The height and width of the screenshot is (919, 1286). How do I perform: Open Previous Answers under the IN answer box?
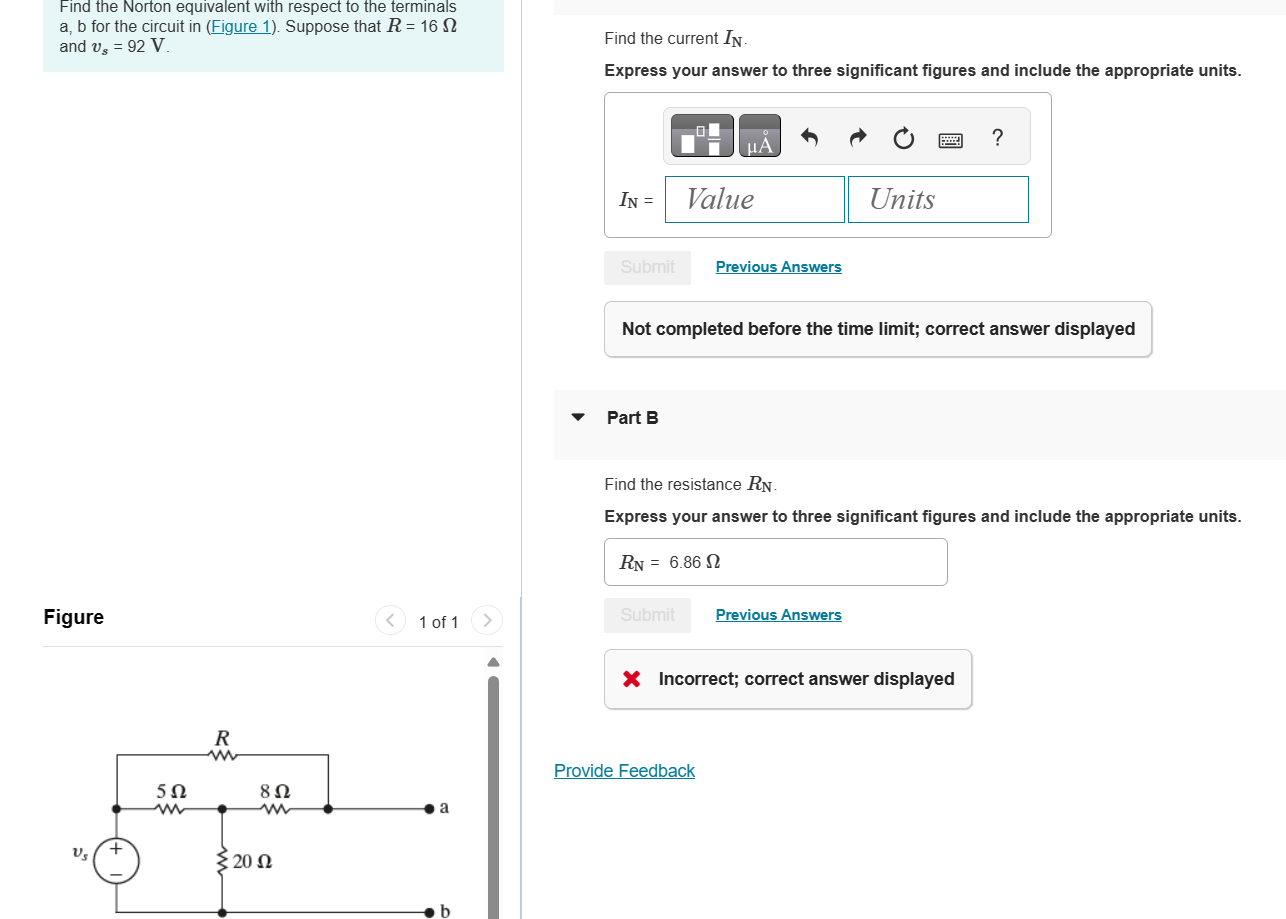click(x=778, y=266)
